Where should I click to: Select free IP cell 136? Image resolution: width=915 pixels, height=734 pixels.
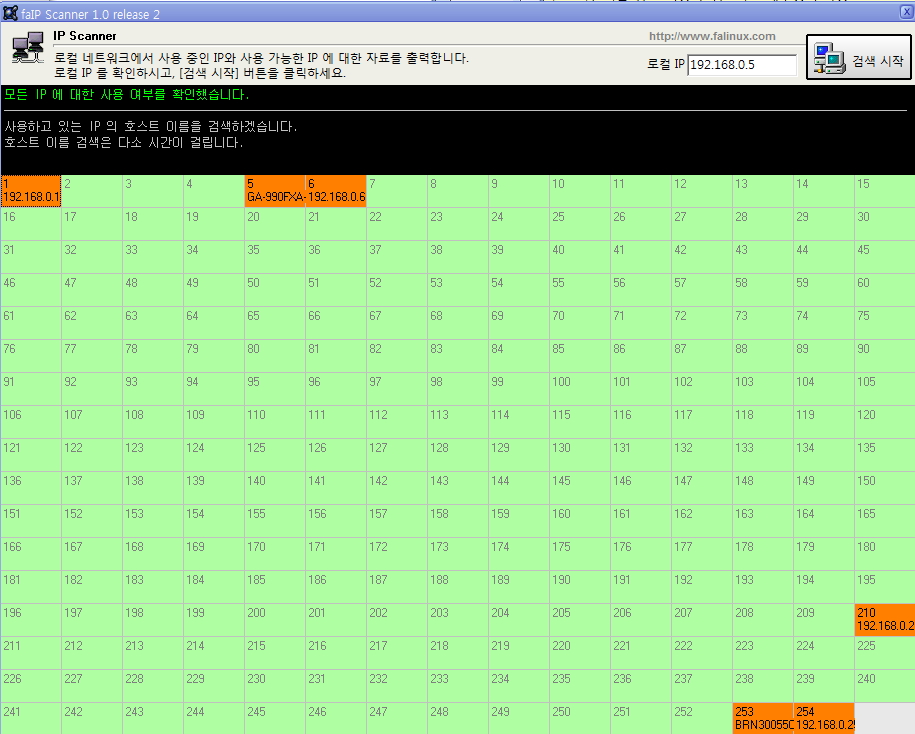pos(31,488)
